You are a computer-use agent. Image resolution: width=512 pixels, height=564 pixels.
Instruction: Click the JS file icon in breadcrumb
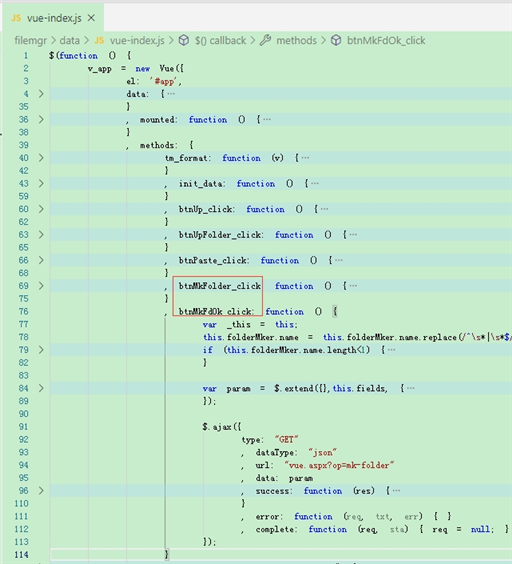coord(99,40)
